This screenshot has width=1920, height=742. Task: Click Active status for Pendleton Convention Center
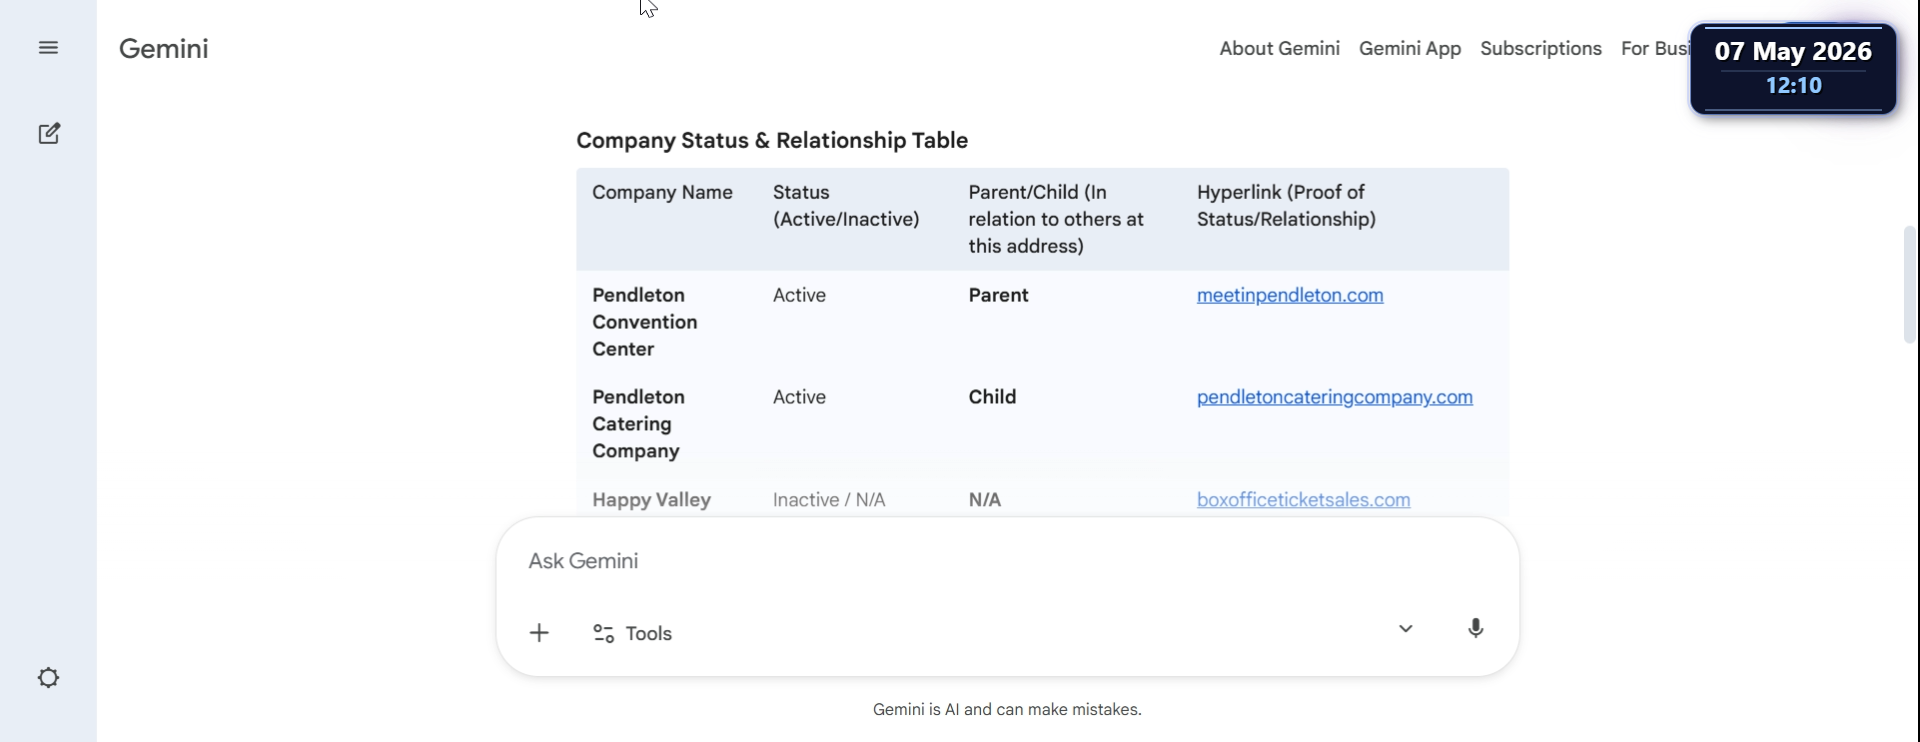799,295
